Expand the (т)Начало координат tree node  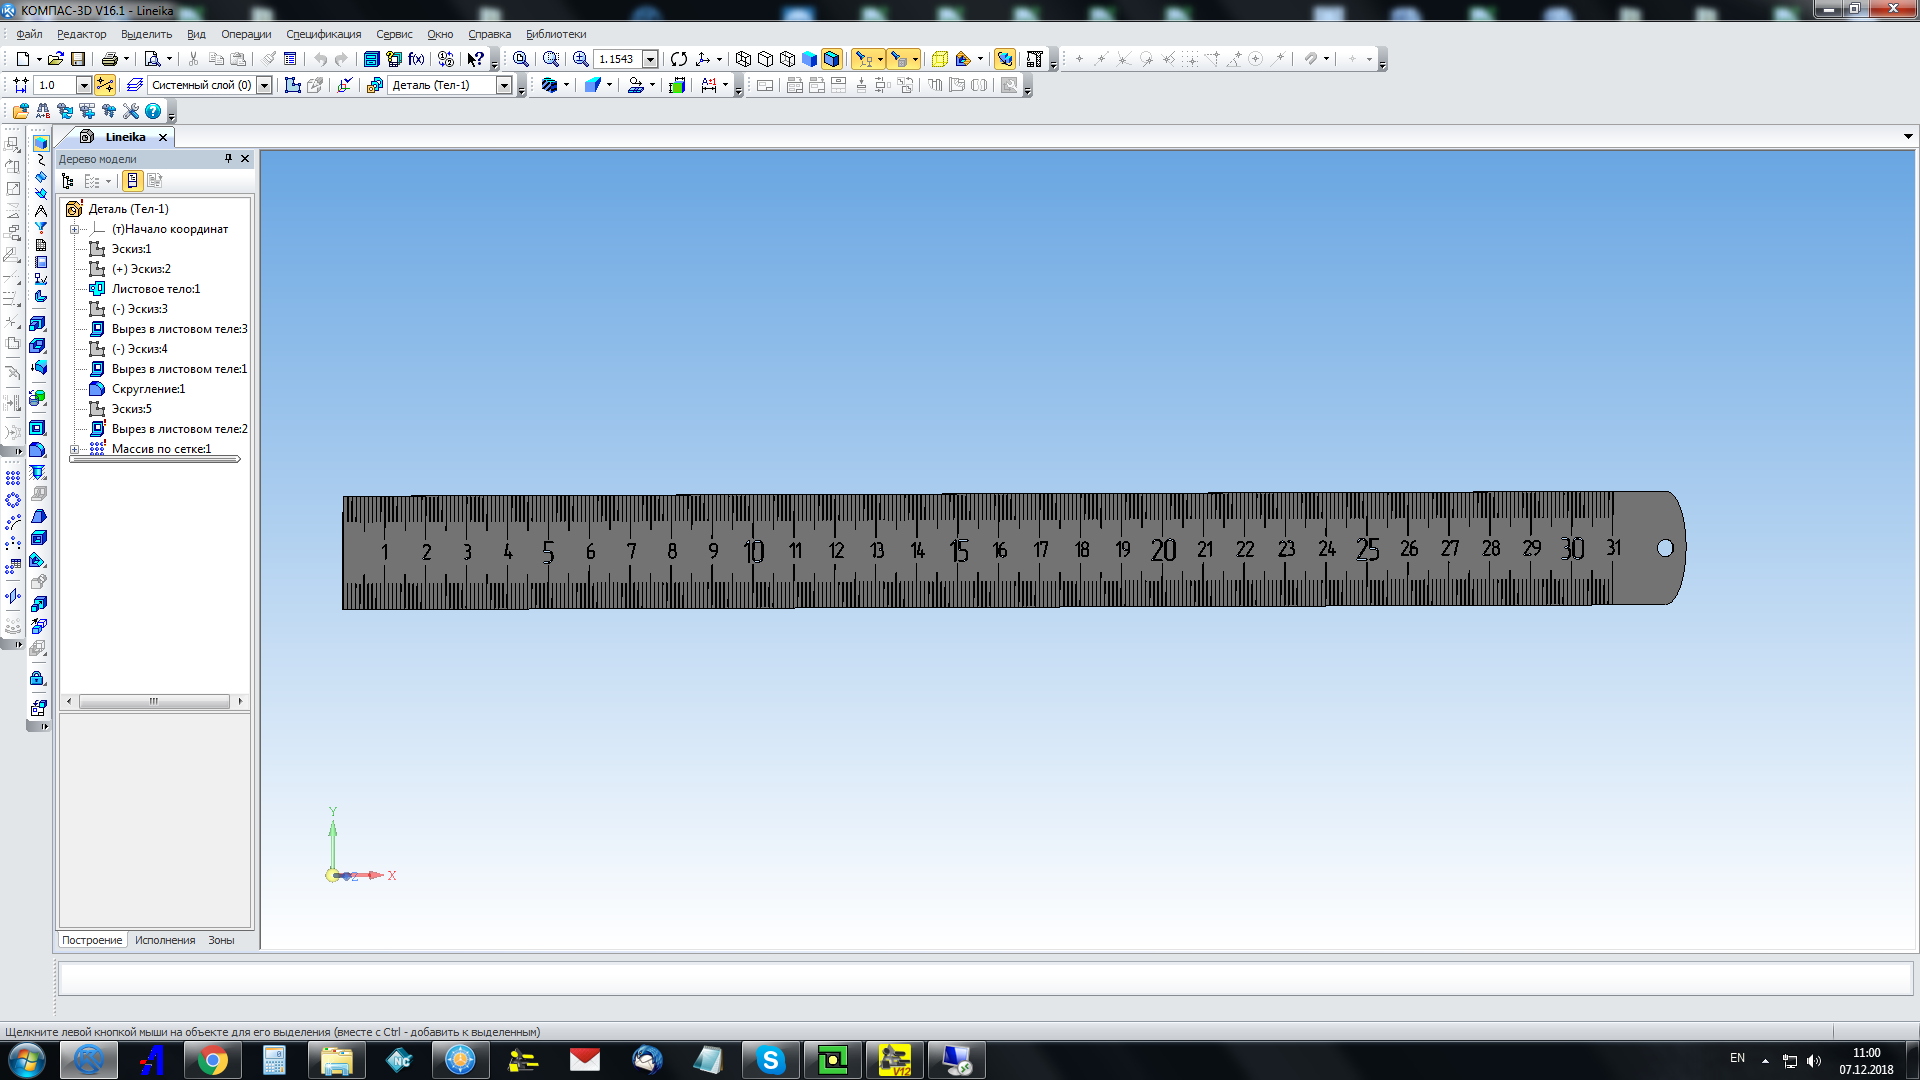74,229
